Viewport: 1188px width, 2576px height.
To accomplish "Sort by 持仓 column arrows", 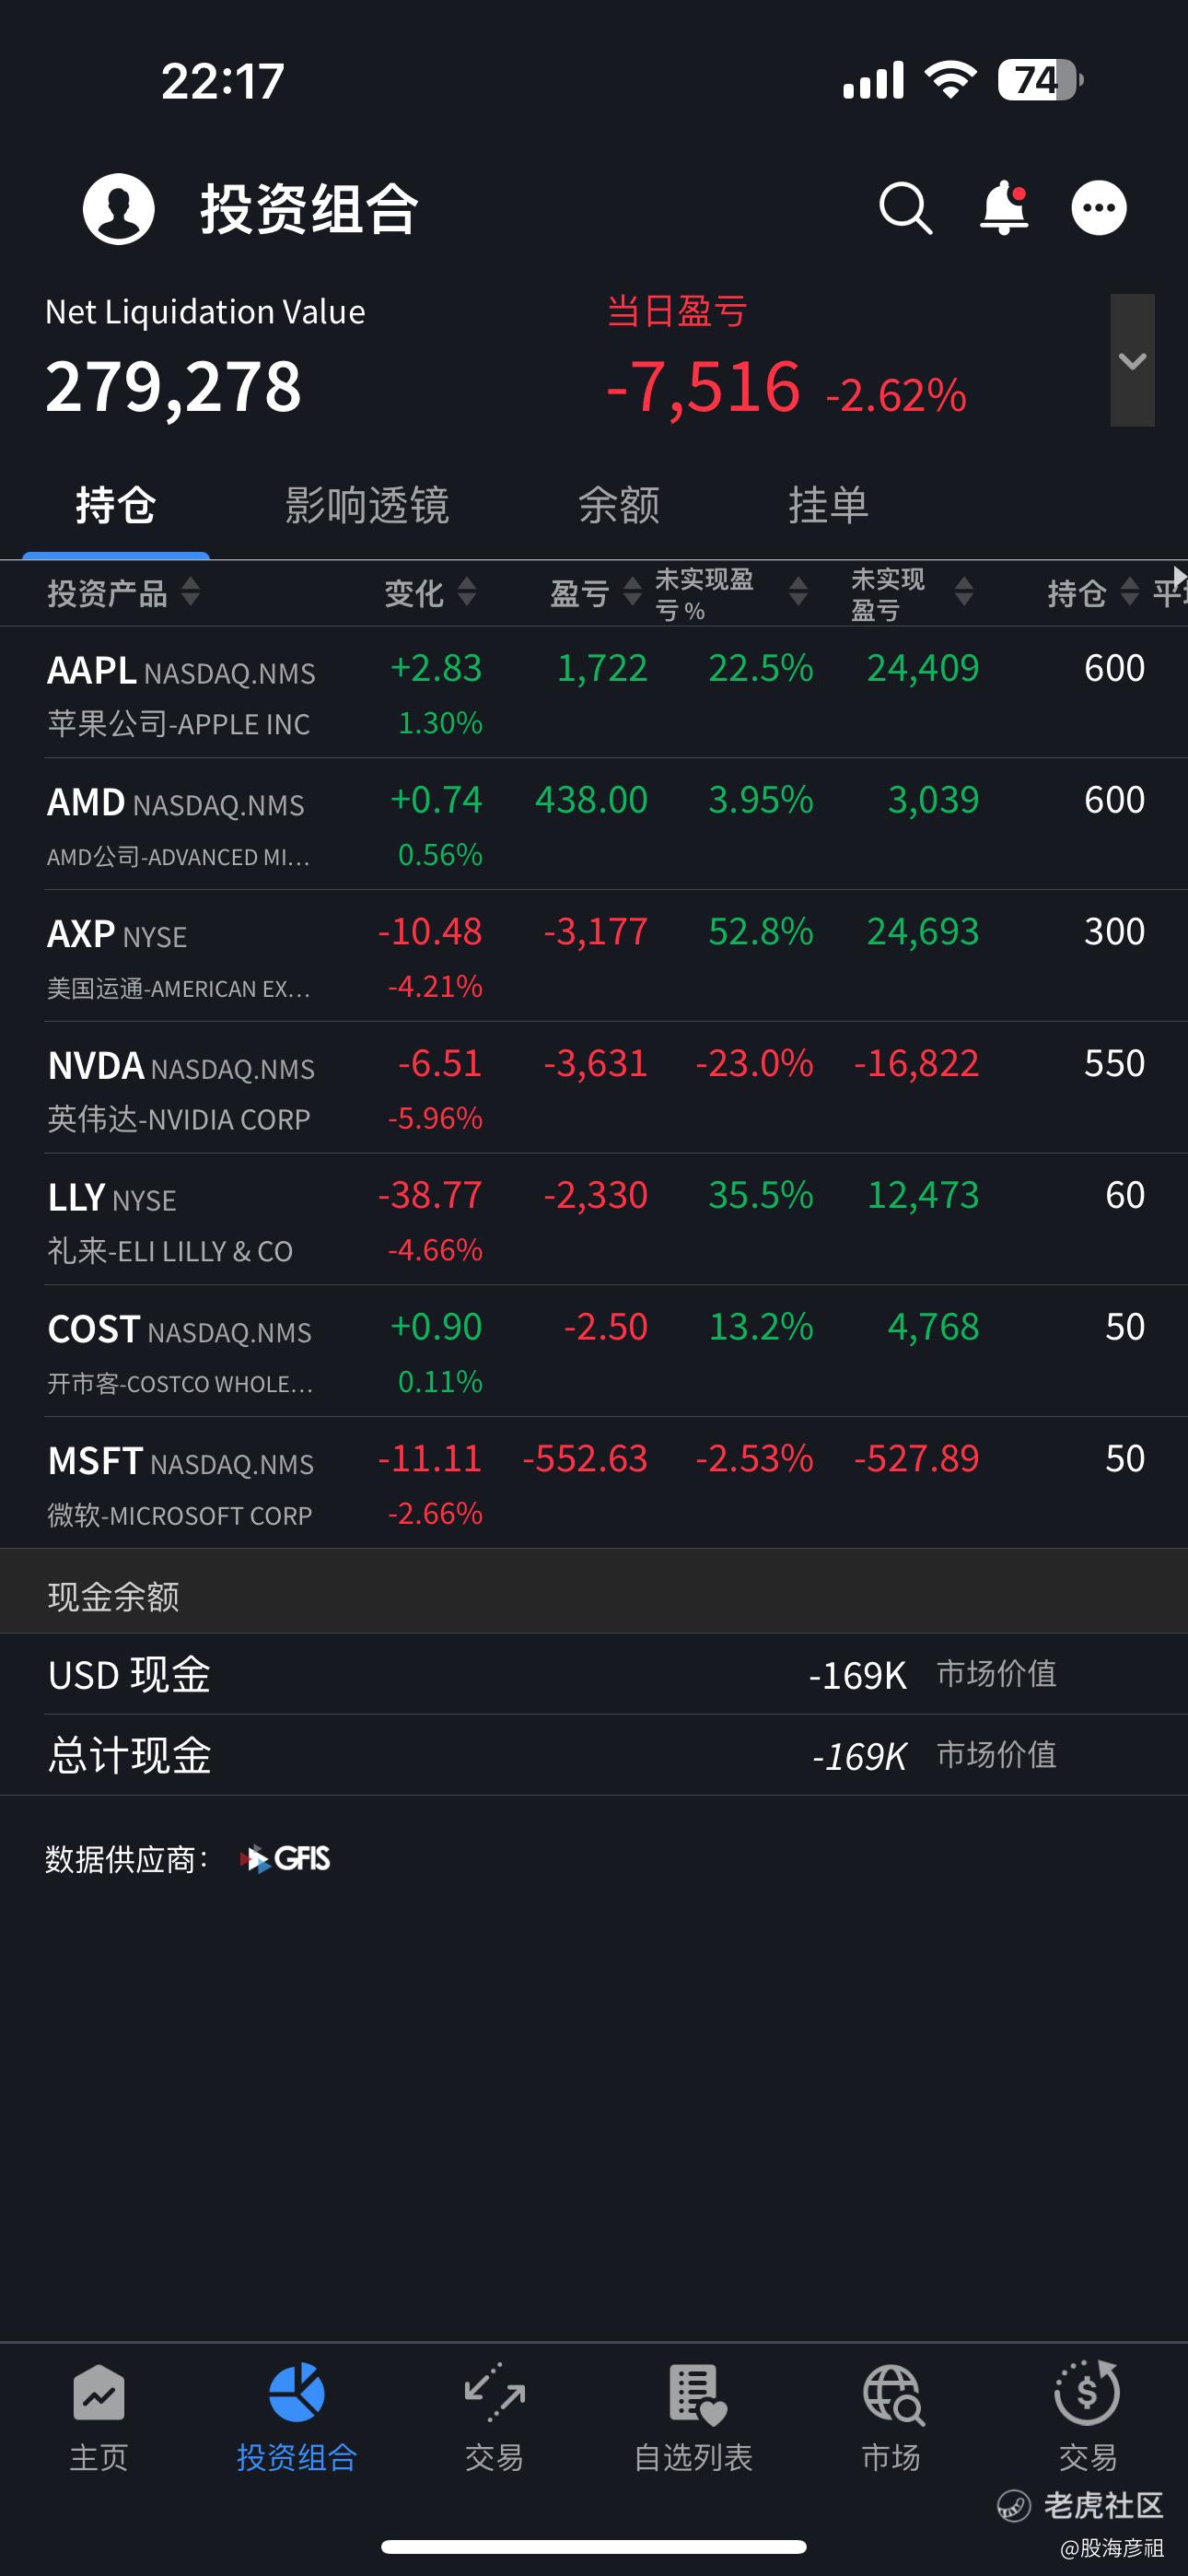I will pos(1129,592).
